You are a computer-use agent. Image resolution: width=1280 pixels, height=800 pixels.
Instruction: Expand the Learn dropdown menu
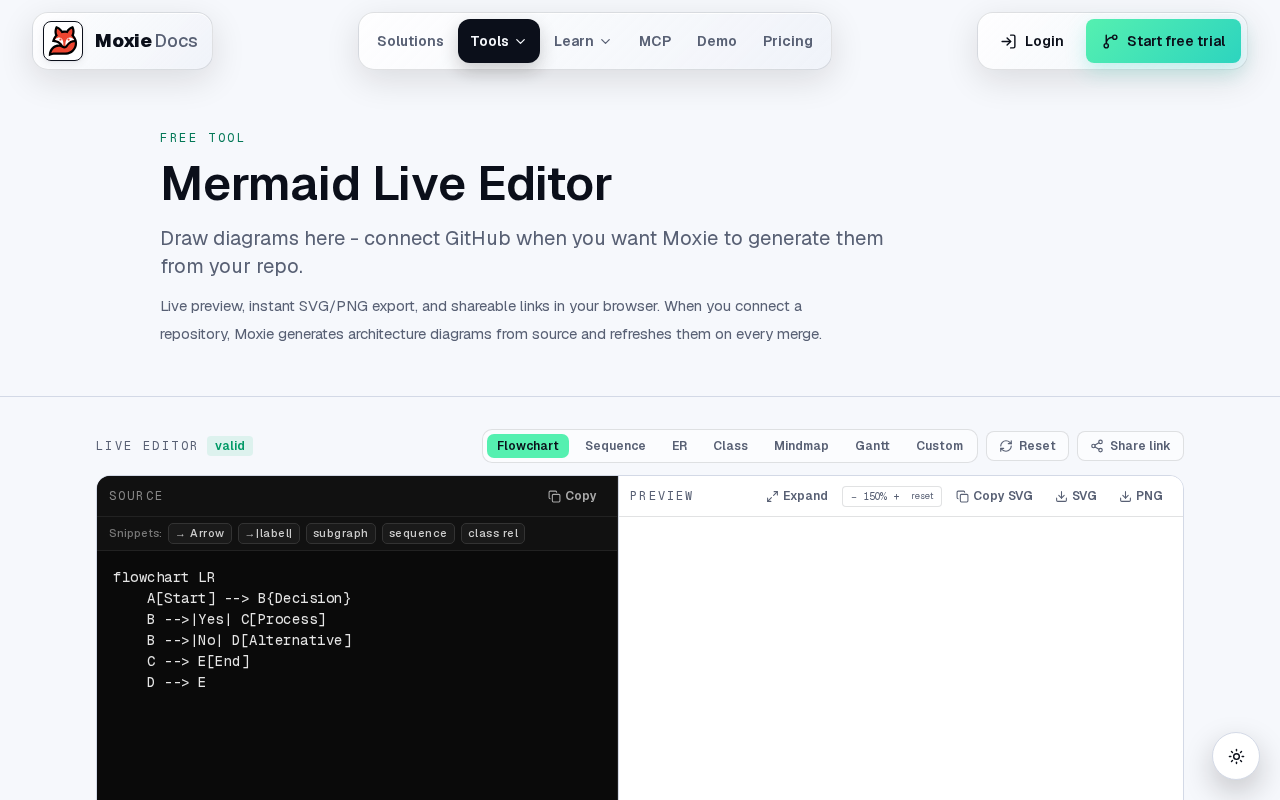[583, 41]
